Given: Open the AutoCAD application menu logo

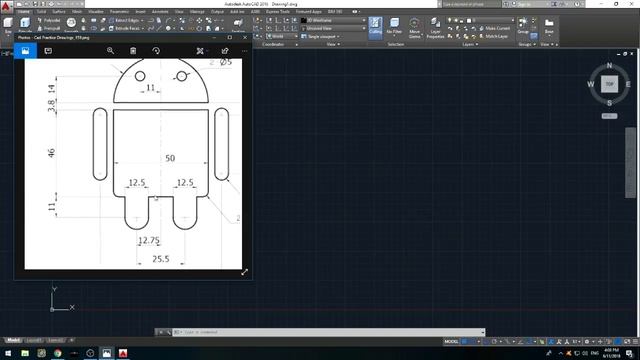Looking at the screenshot, I should 6,6.
